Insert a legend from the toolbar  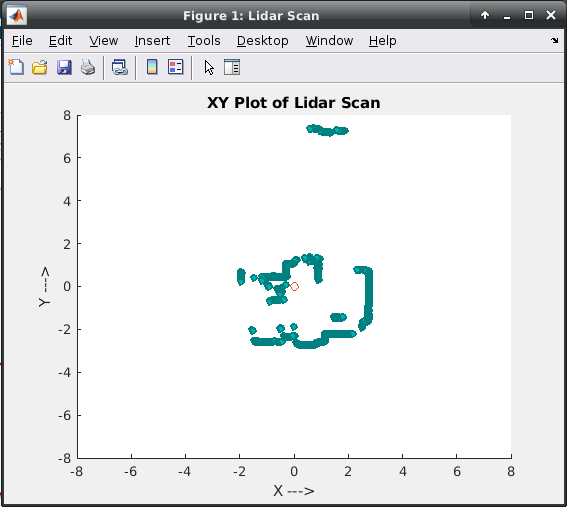(176, 67)
